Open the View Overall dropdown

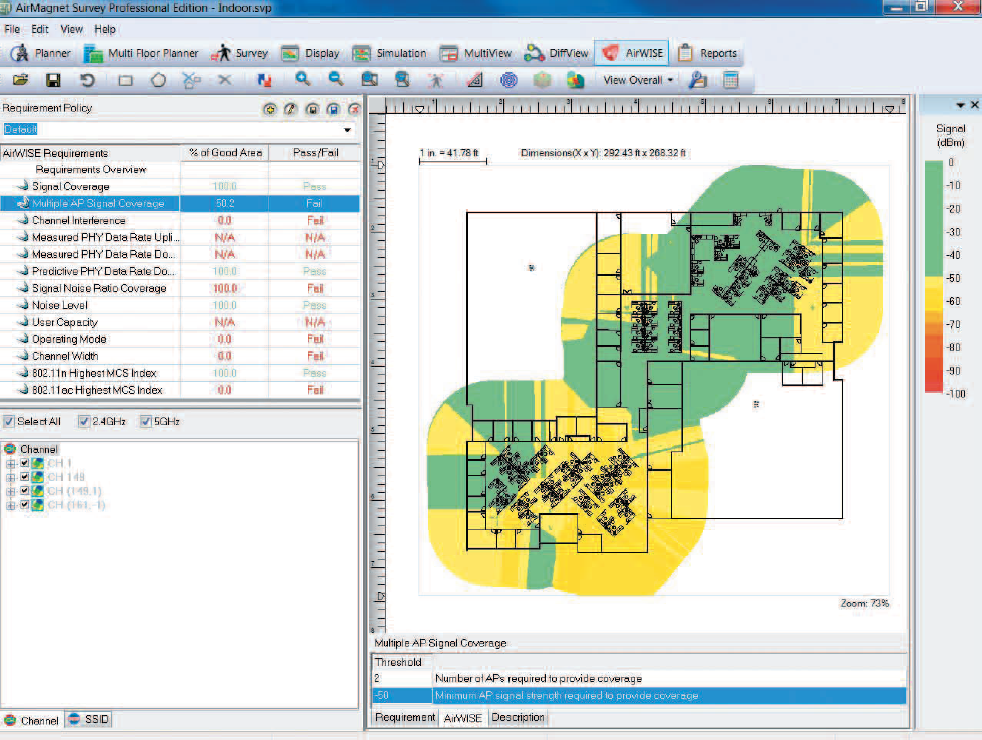point(638,80)
